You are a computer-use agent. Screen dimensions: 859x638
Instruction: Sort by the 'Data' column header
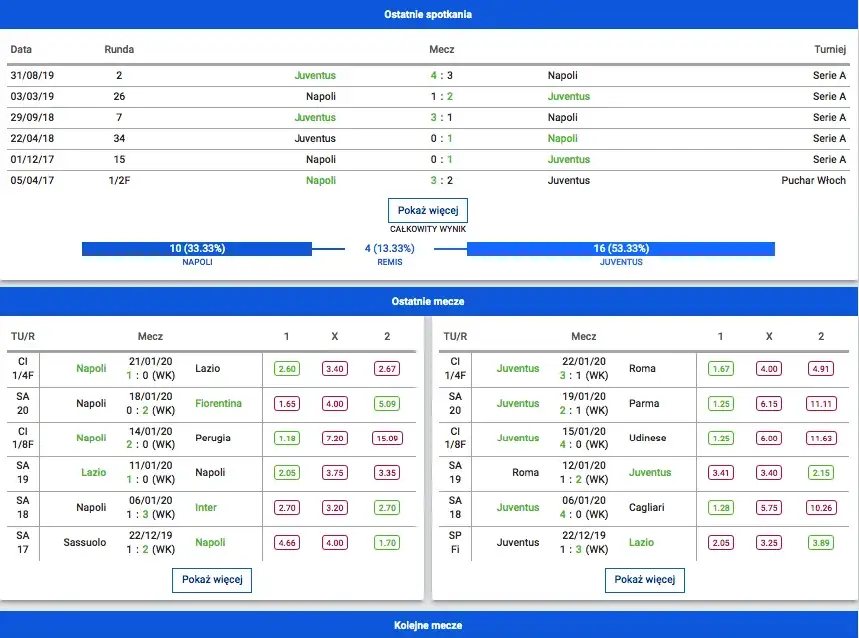click(21, 49)
